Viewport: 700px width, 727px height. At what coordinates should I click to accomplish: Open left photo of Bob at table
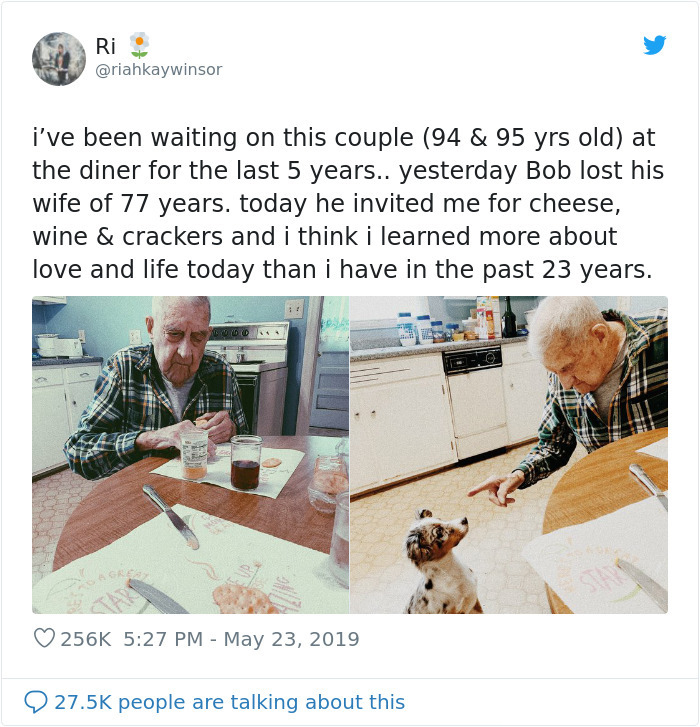click(x=190, y=454)
